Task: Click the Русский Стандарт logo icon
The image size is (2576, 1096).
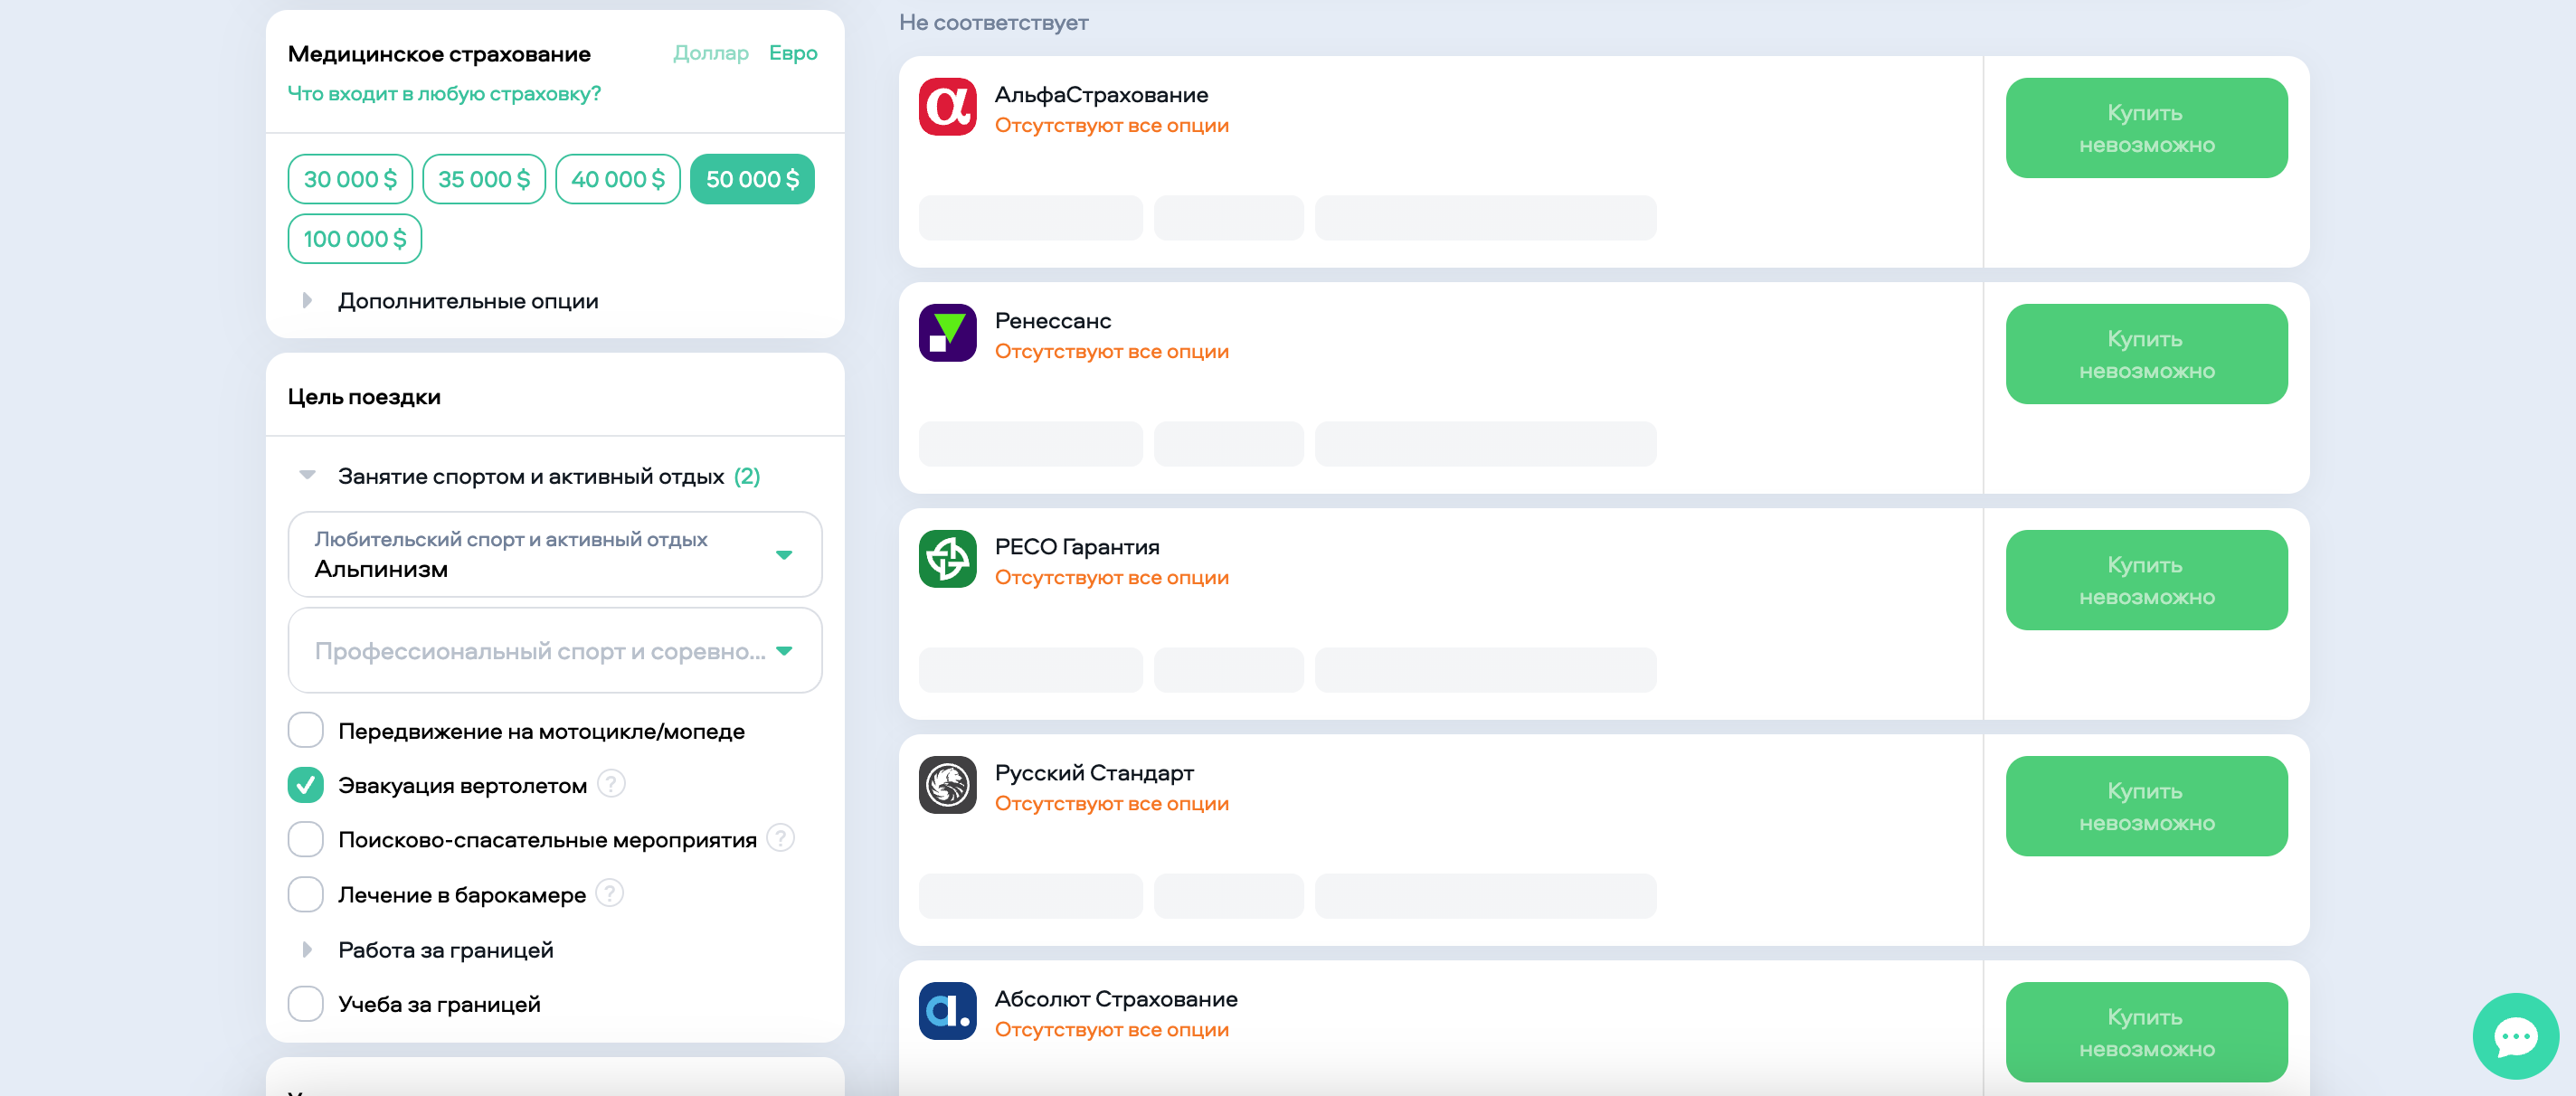Action: click(x=947, y=785)
